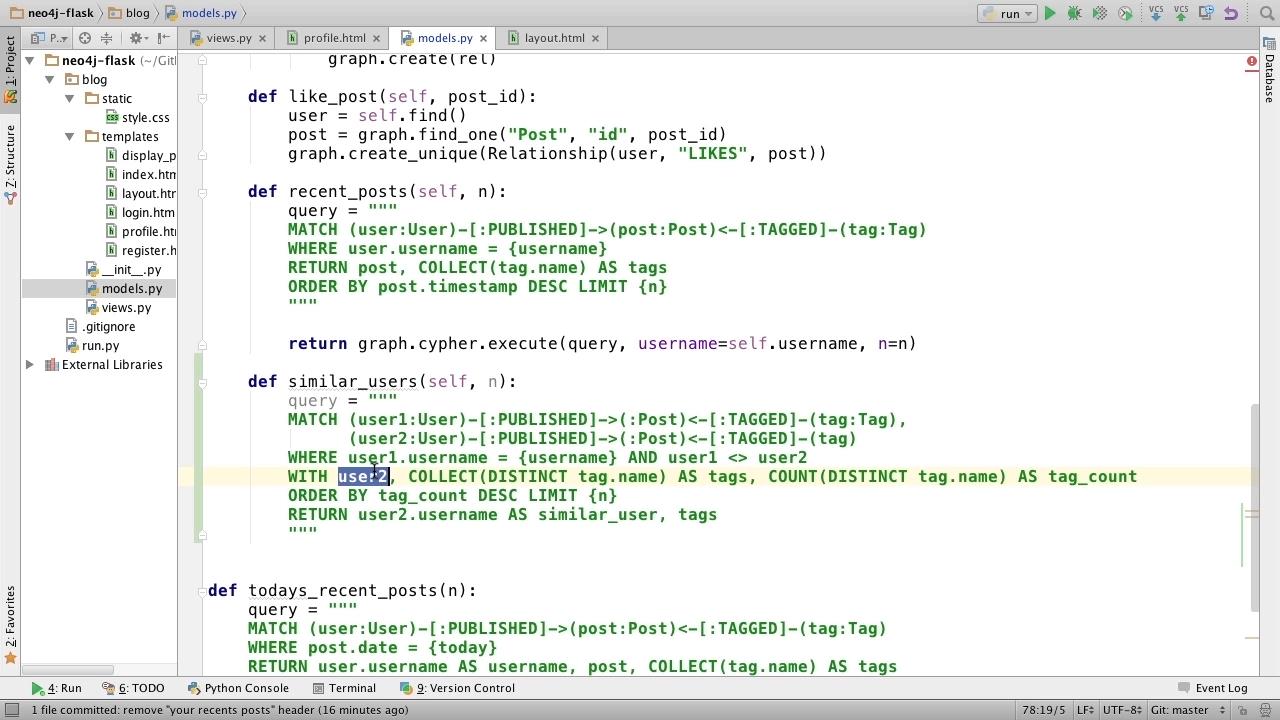Click blog breadcrumb in navigation bar

[x=128, y=13]
